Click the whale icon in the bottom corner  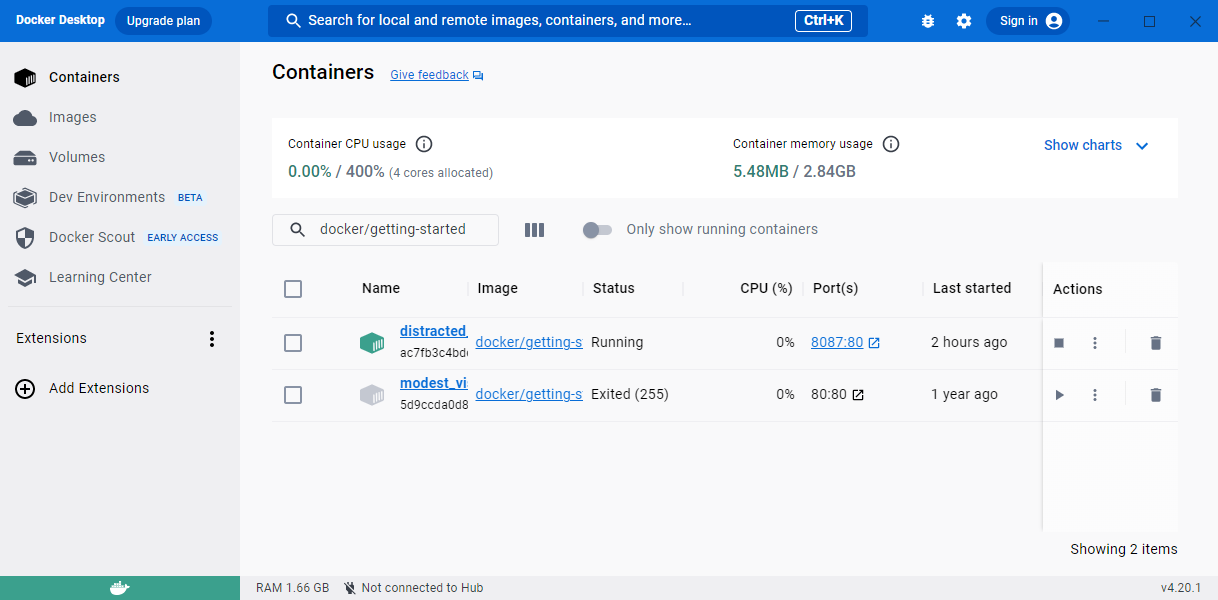pos(120,587)
